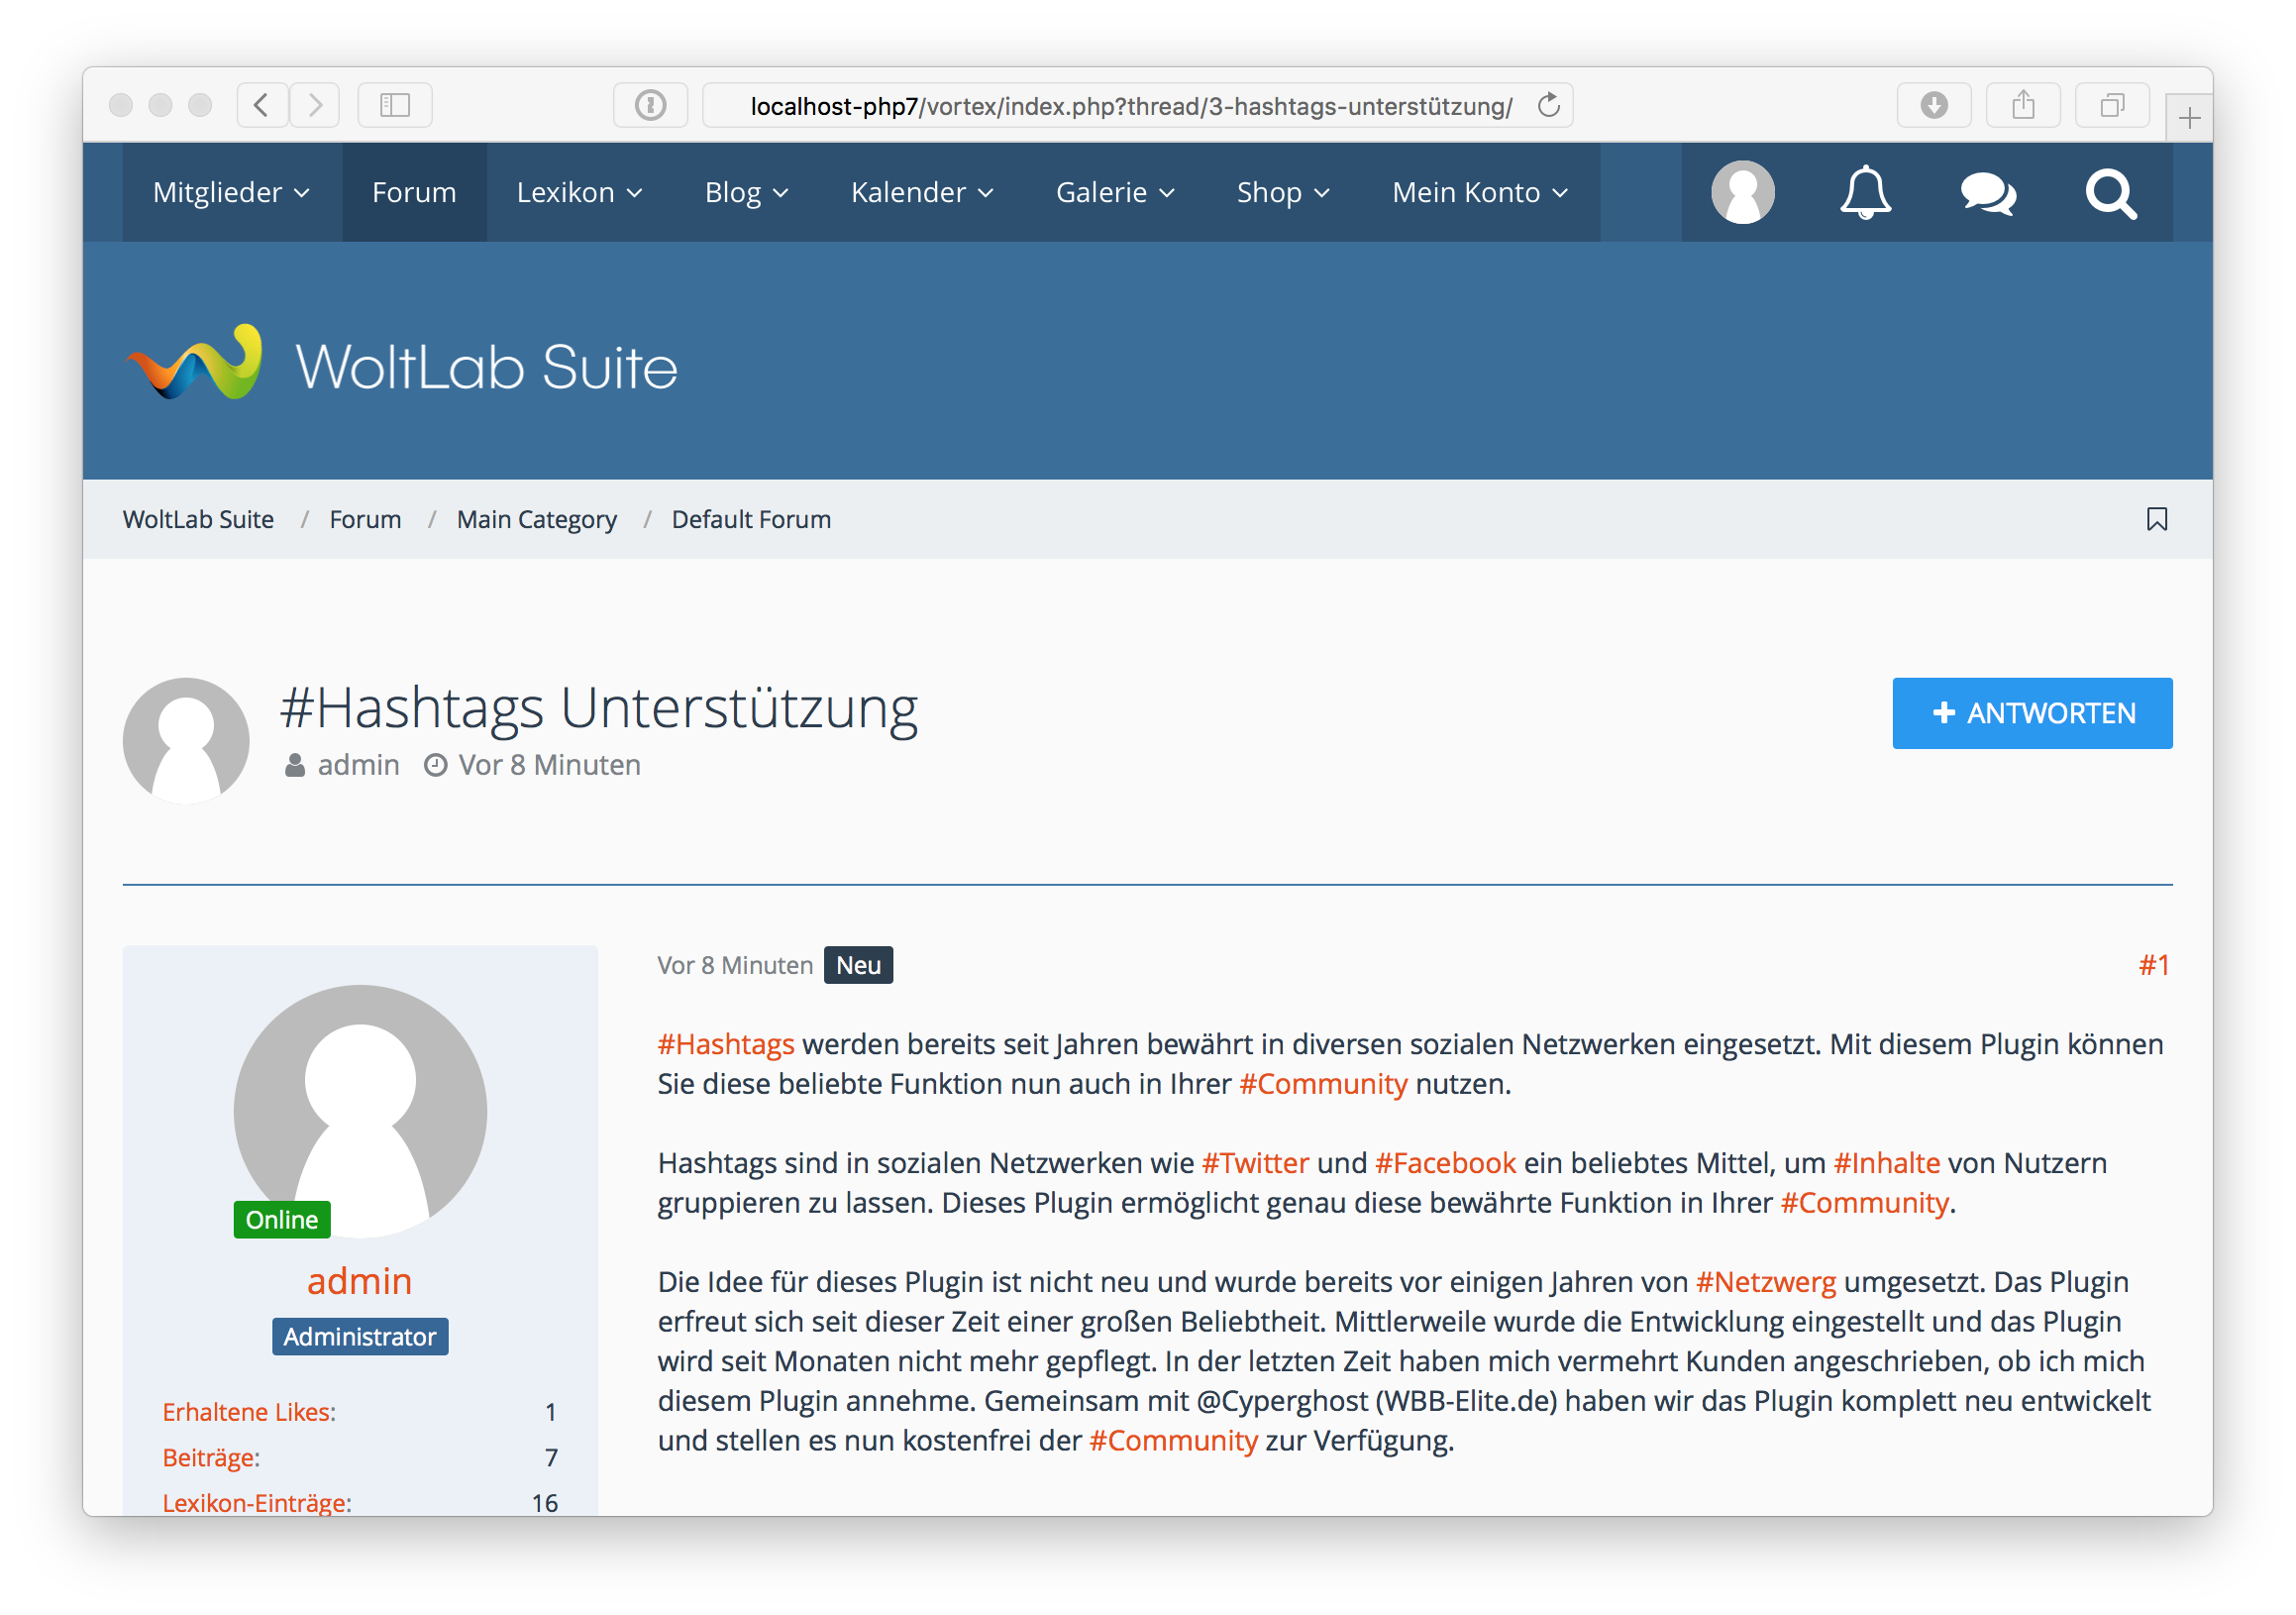The width and height of the screenshot is (2296, 1615).
Task: Click the address bar URL field
Action: (x=1130, y=106)
